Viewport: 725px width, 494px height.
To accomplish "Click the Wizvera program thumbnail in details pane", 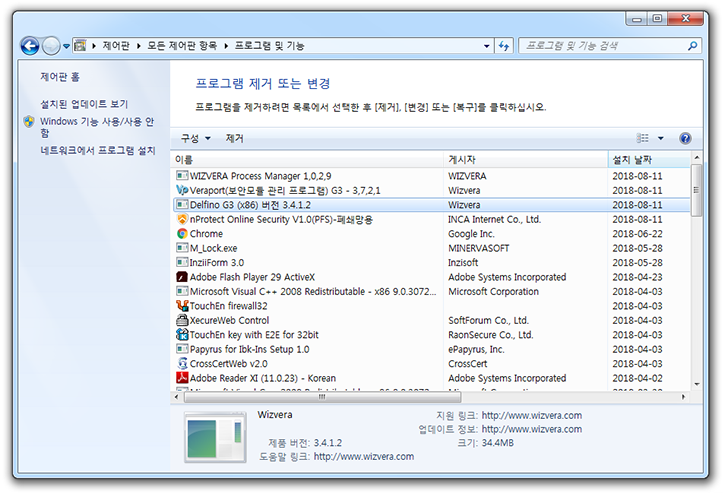I will pos(215,437).
